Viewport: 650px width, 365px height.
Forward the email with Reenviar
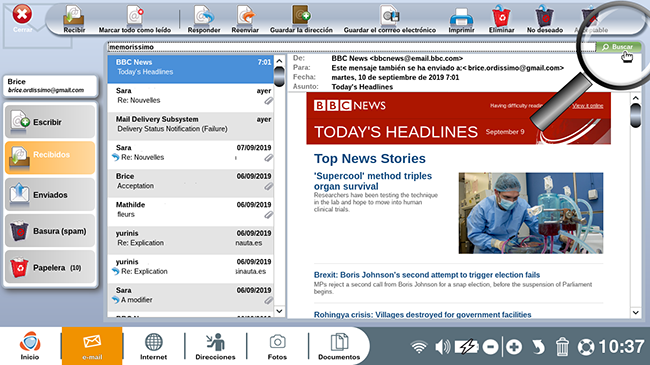245,19
